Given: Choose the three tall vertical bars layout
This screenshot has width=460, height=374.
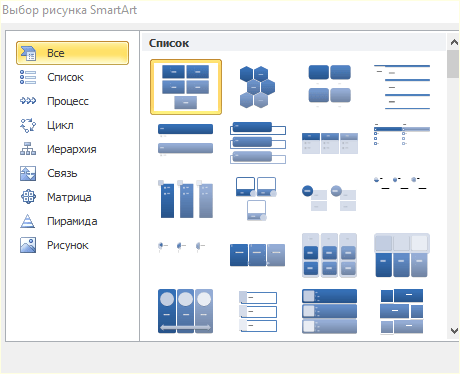Looking at the screenshot, I should [x=185, y=199].
